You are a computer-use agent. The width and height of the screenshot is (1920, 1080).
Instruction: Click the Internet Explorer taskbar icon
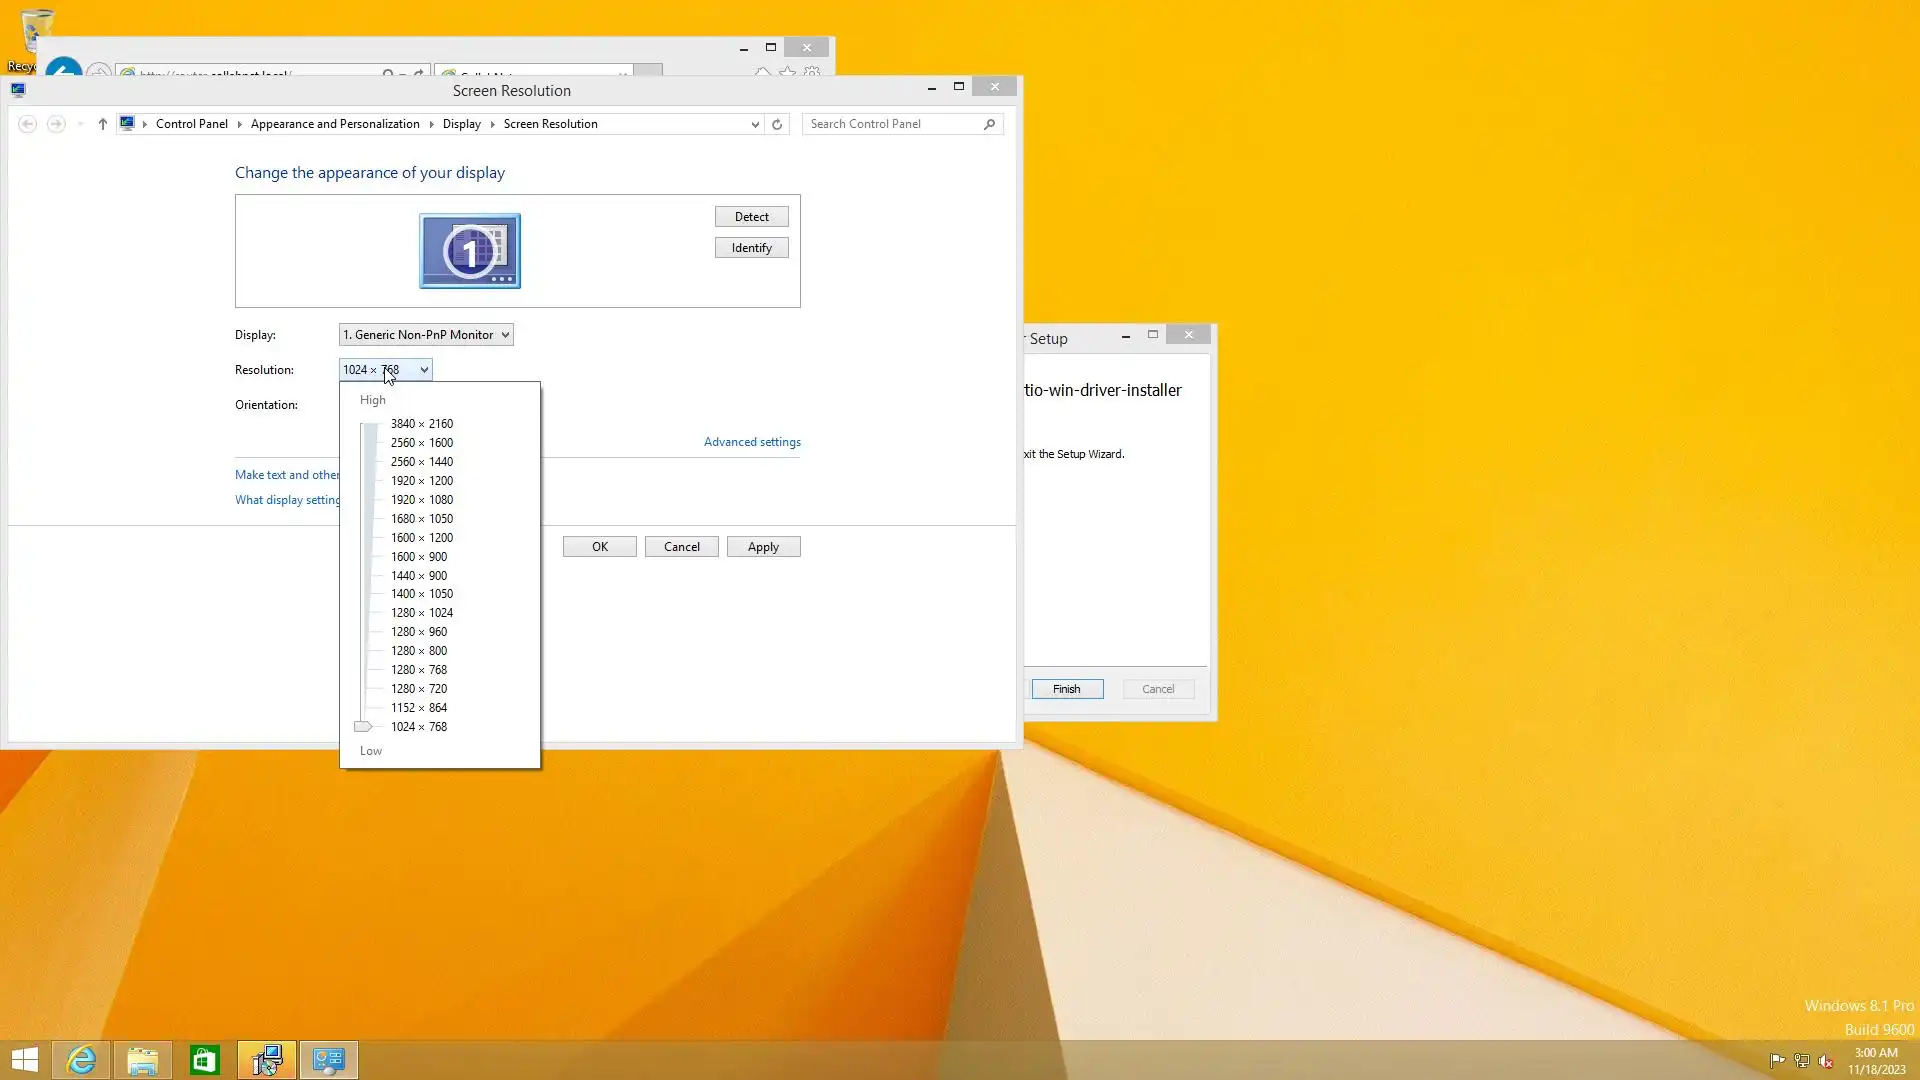tap(81, 1060)
